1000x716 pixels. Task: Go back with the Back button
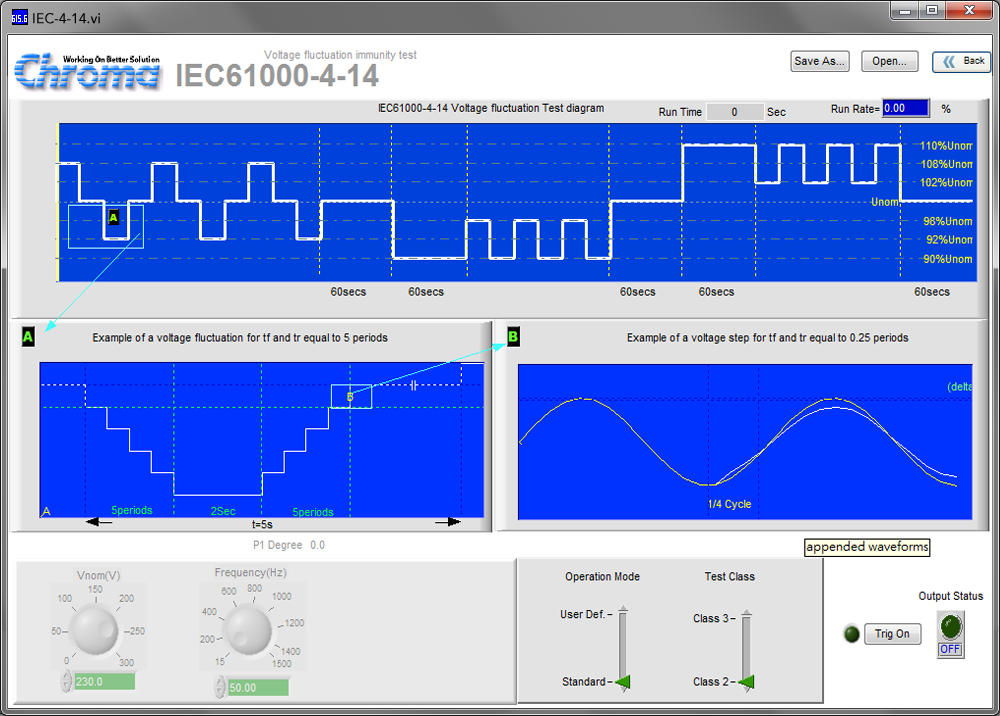tap(962, 61)
